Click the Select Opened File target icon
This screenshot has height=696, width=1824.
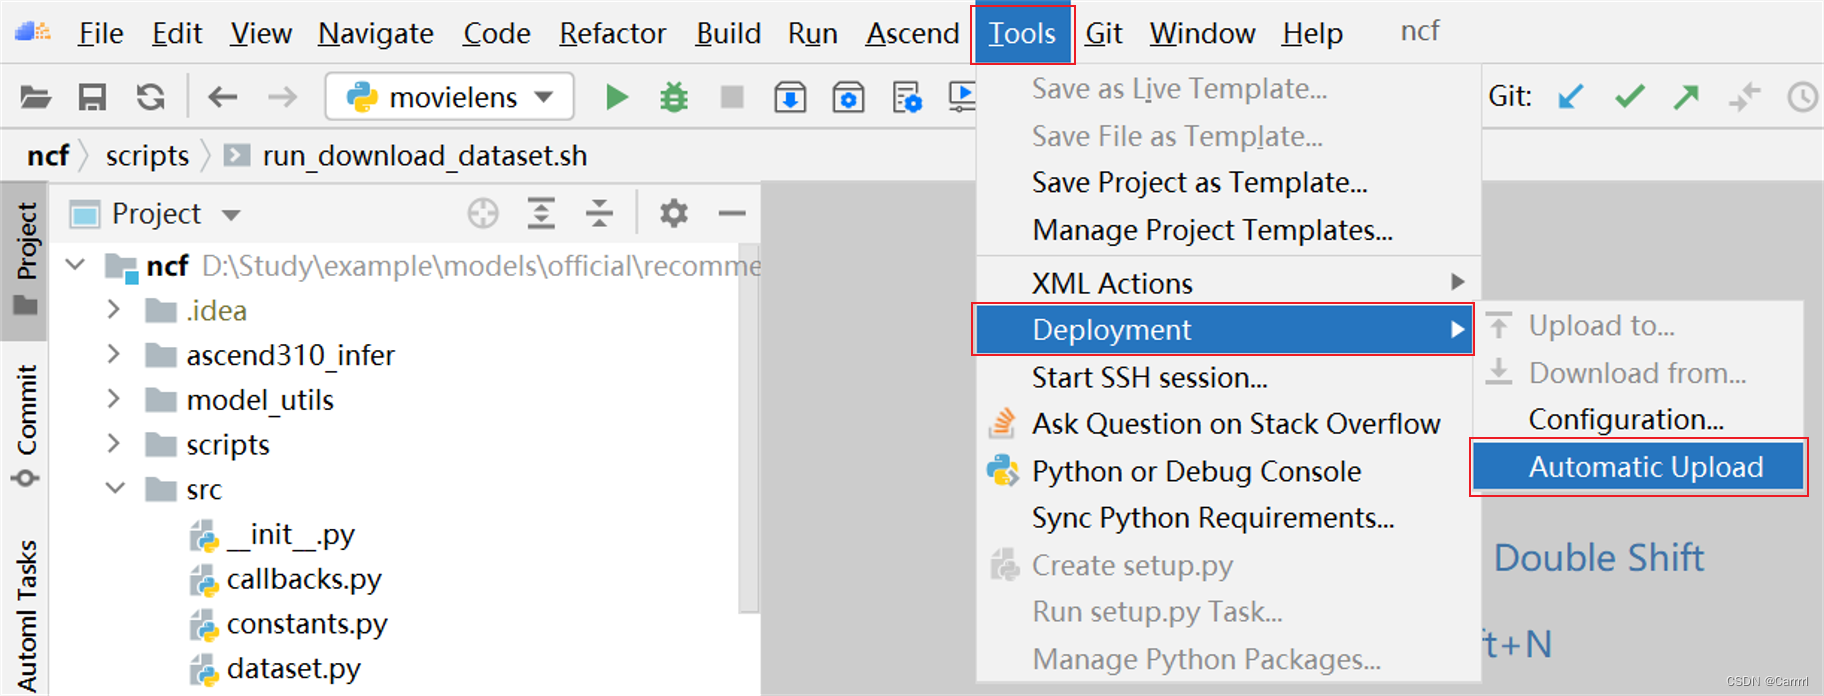[x=483, y=213]
